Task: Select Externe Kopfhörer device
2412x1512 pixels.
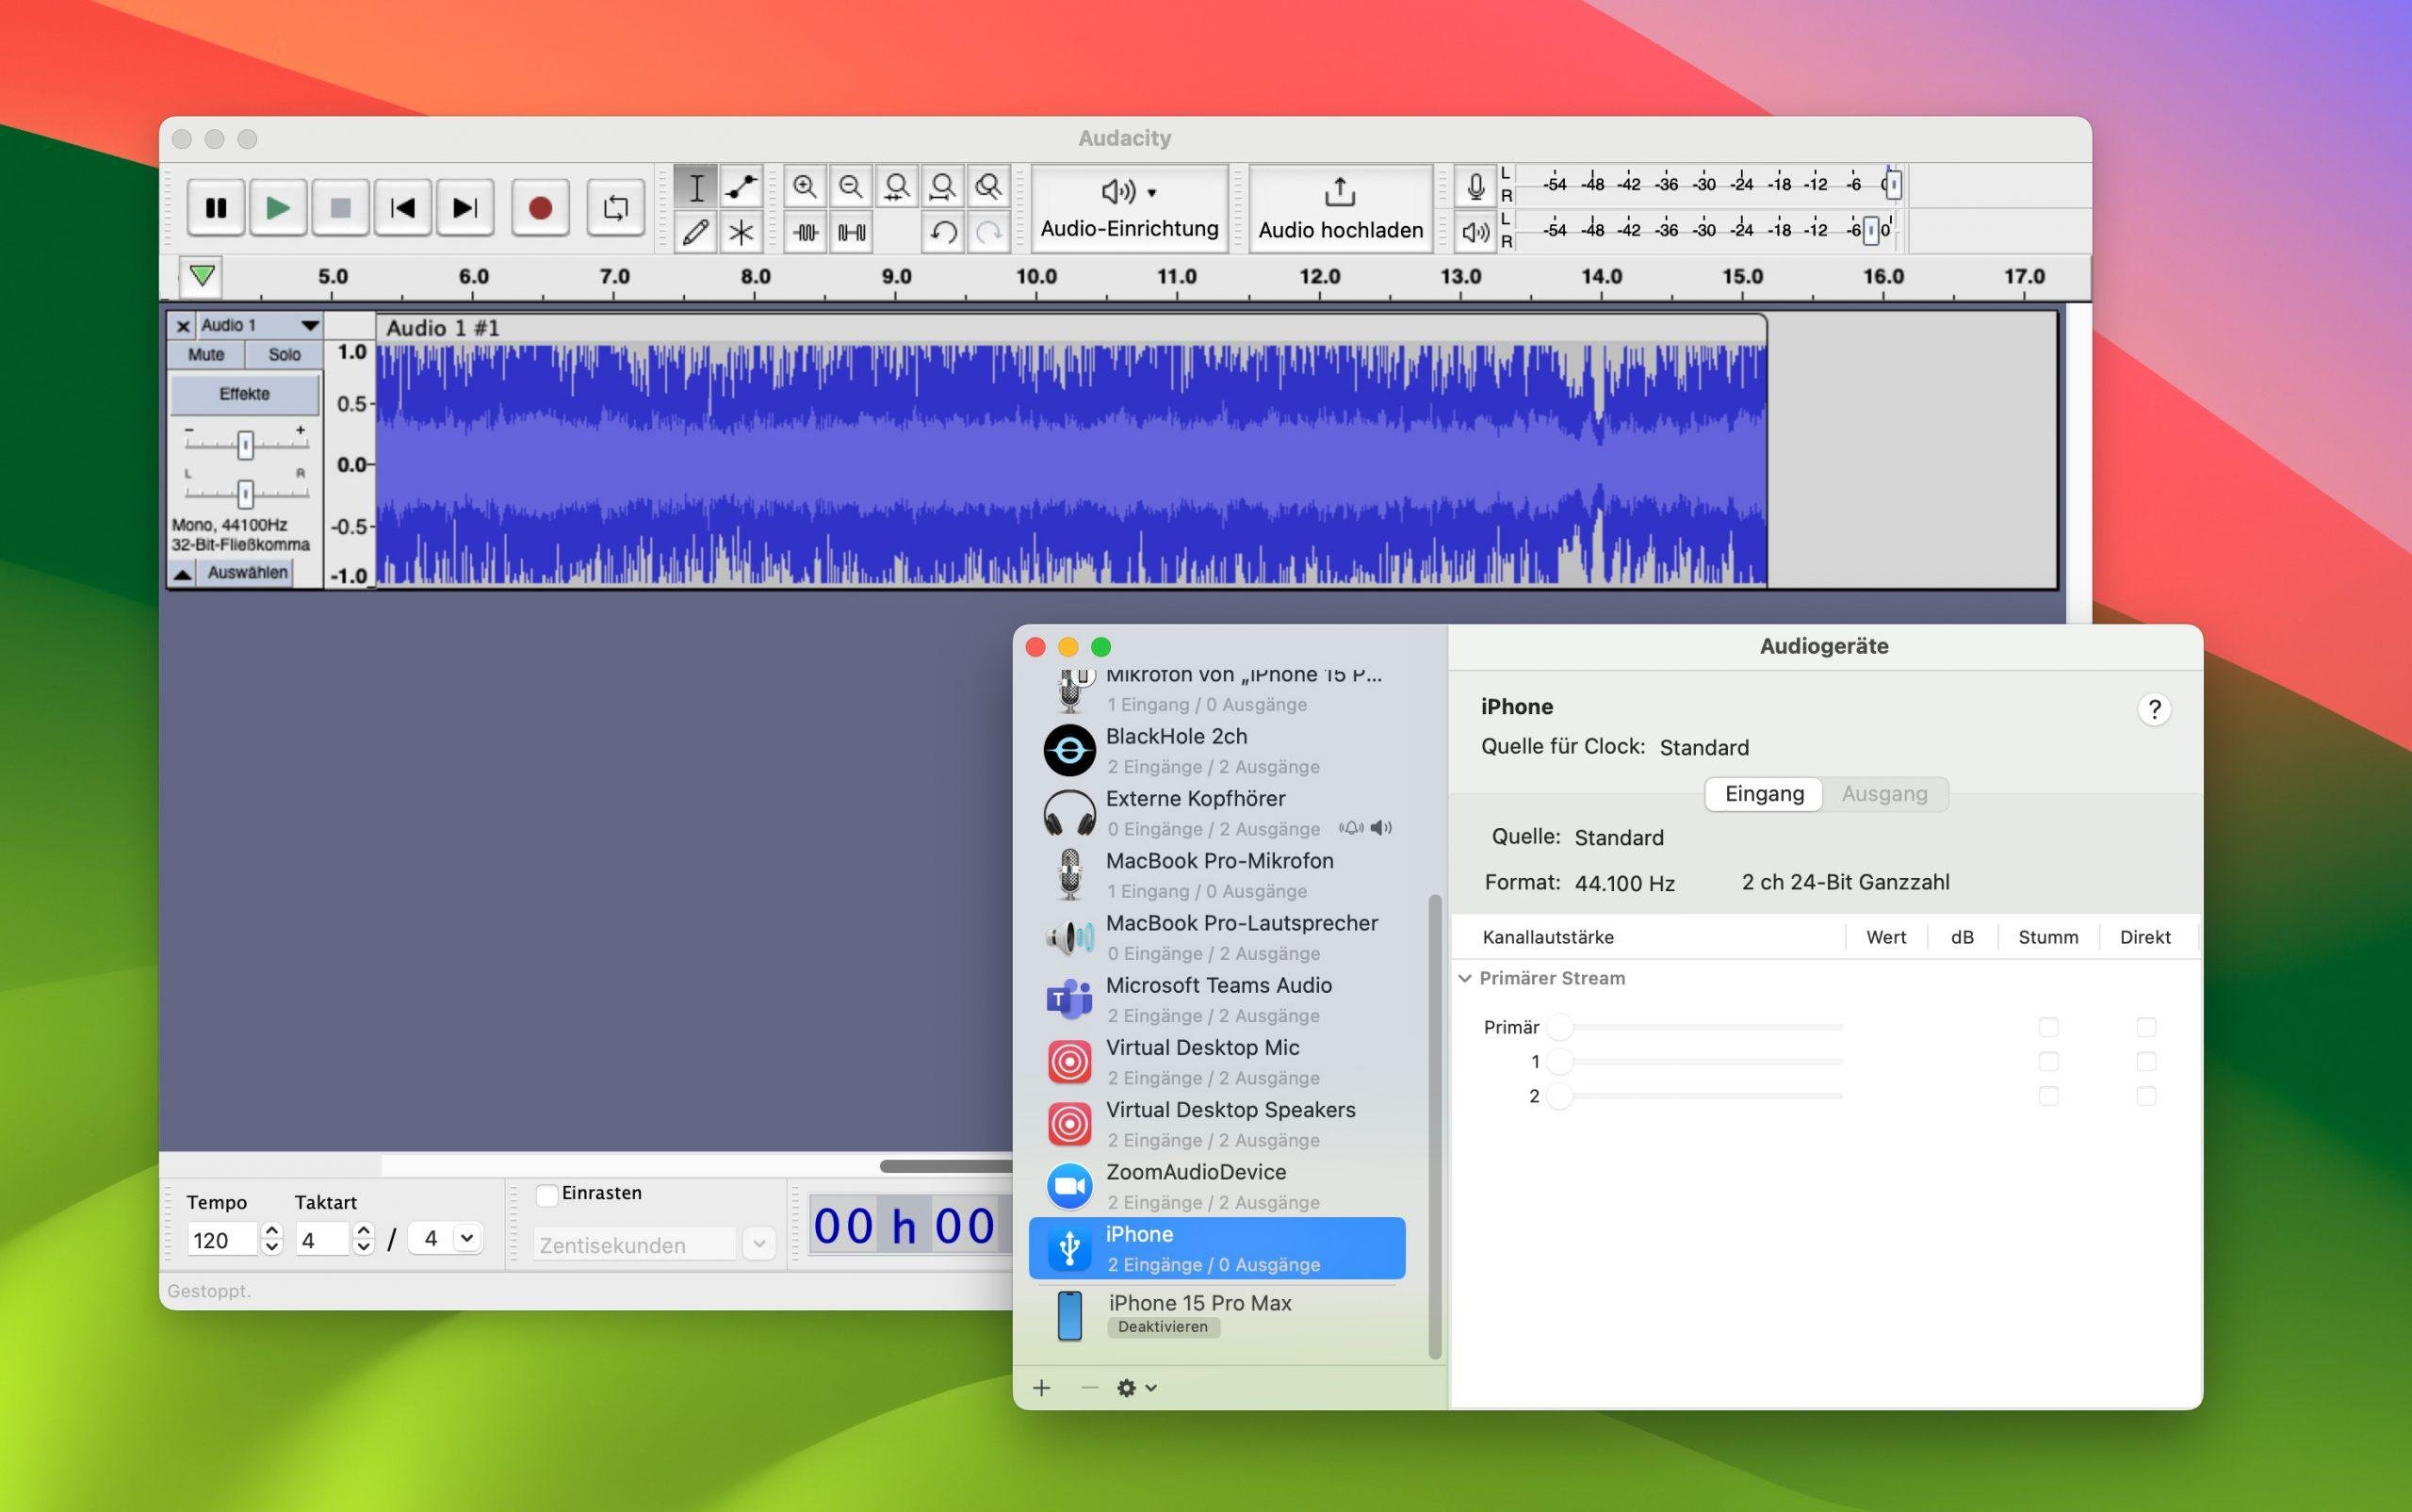Action: click(x=1217, y=813)
